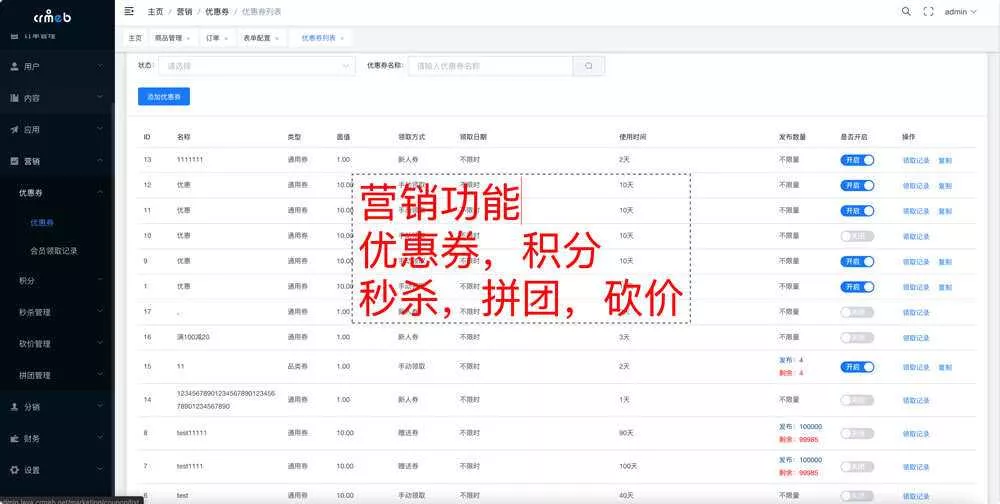Click the 添加优惠券 button

click(164, 96)
